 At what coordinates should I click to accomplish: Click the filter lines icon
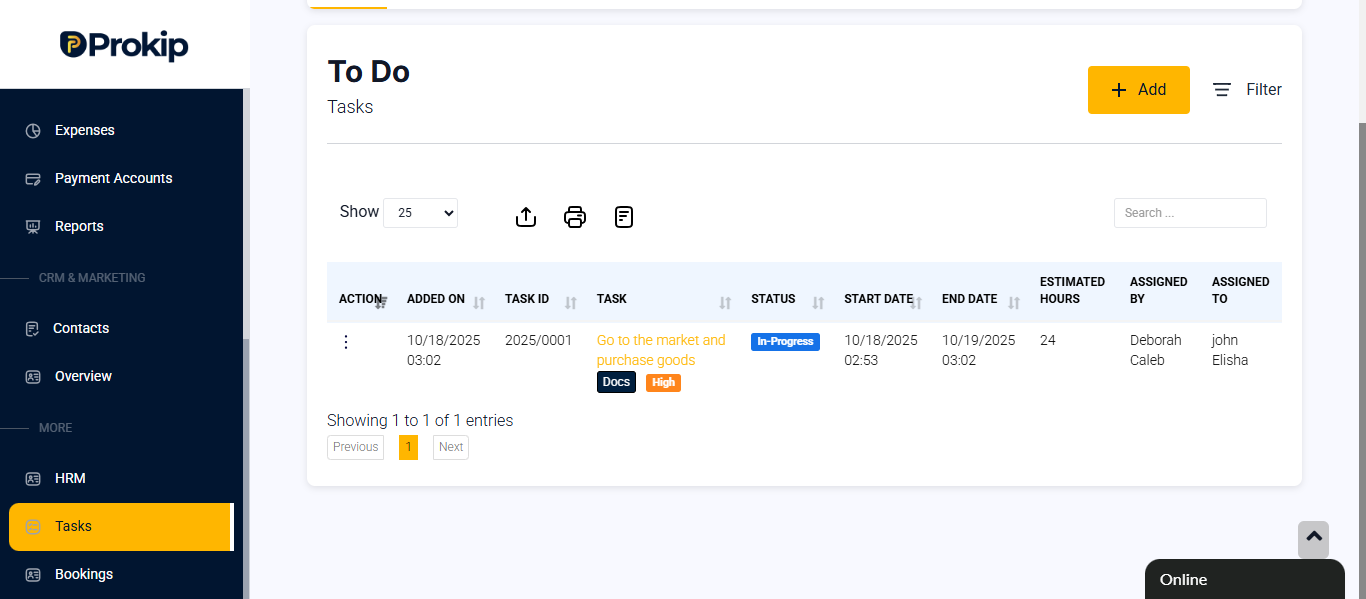point(1222,90)
